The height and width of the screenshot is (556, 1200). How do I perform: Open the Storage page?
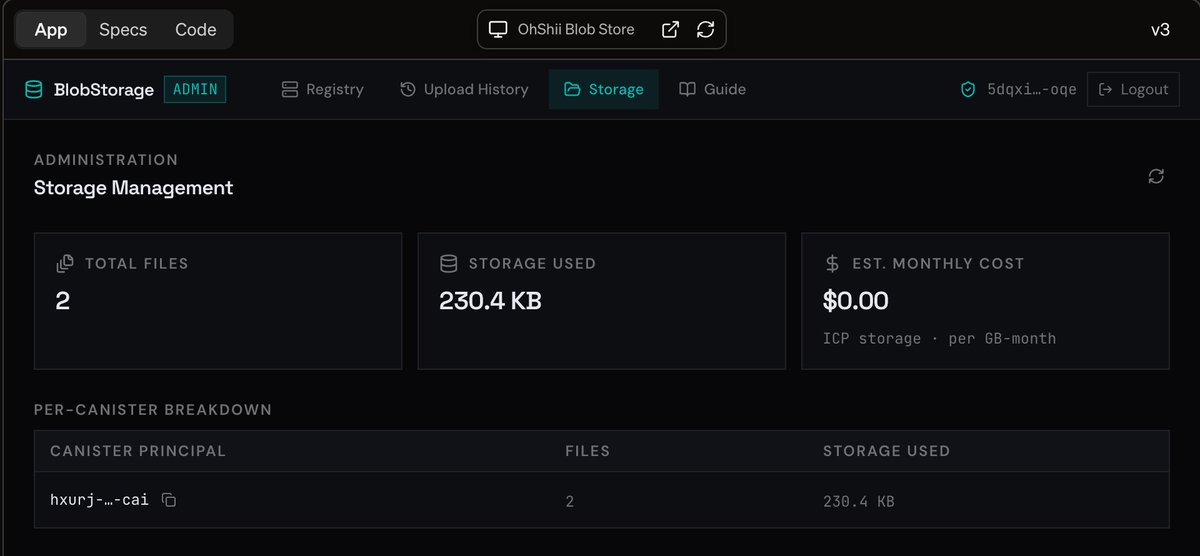coord(604,89)
